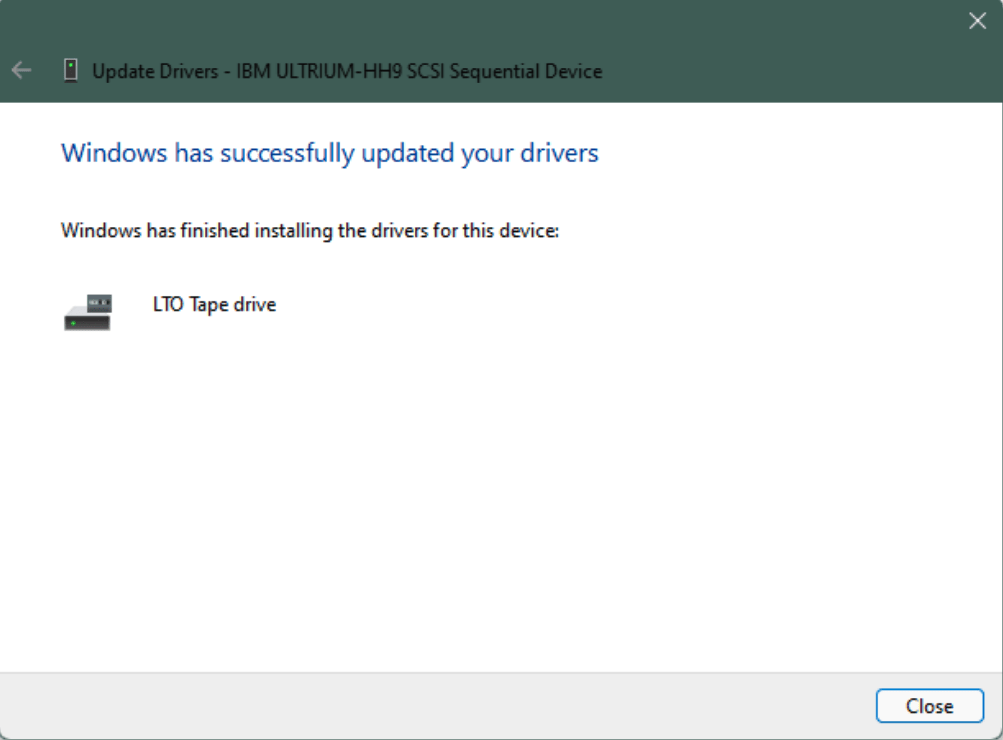The image size is (1003, 740).
Task: Click the LTO tape drive device icon
Action: point(88,312)
